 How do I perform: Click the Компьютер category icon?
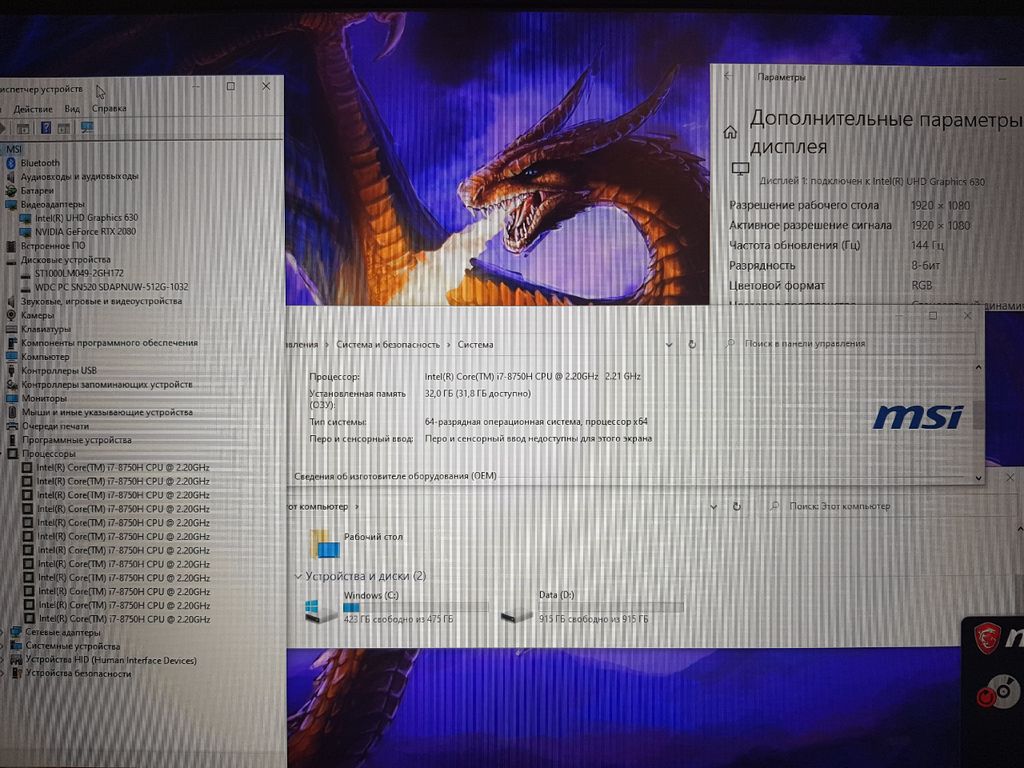click(12, 357)
